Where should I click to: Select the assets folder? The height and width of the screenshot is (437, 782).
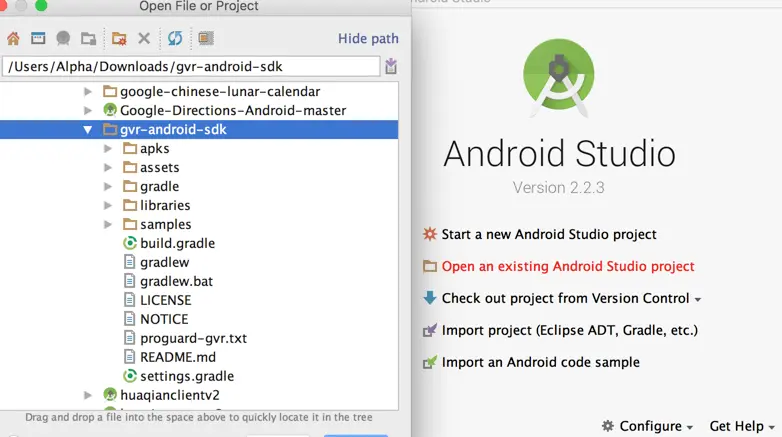click(160, 168)
